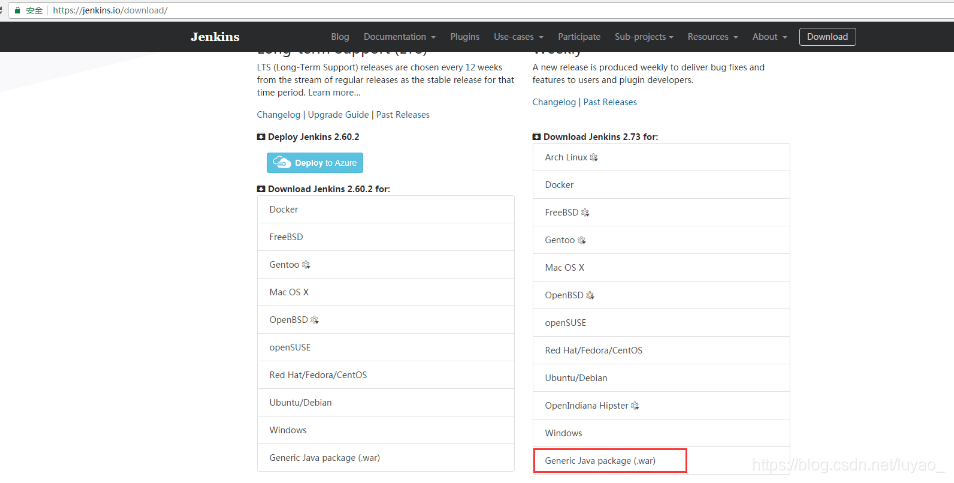Select openSUSE in the 2.73 list
Image resolution: width=954 pixels, height=483 pixels.
(661, 322)
